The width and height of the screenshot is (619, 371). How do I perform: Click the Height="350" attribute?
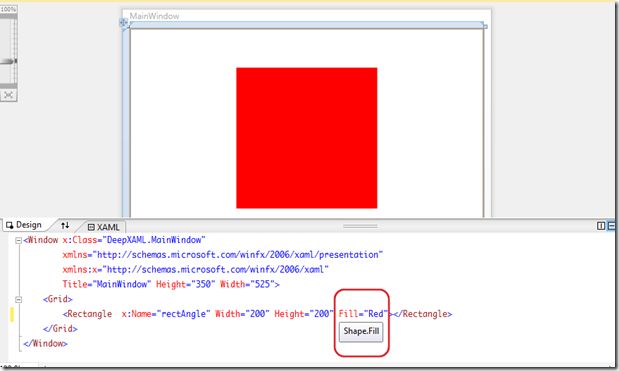coord(186,284)
